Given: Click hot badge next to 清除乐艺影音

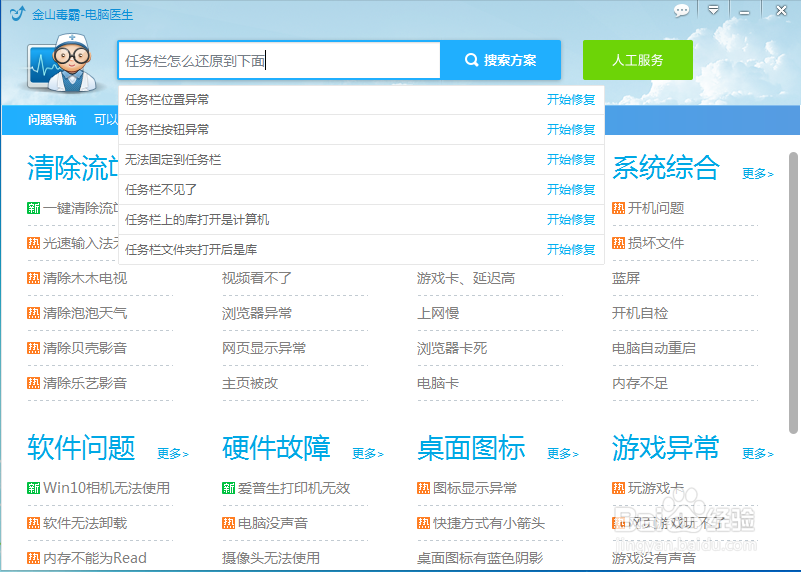Looking at the screenshot, I should (x=34, y=383).
